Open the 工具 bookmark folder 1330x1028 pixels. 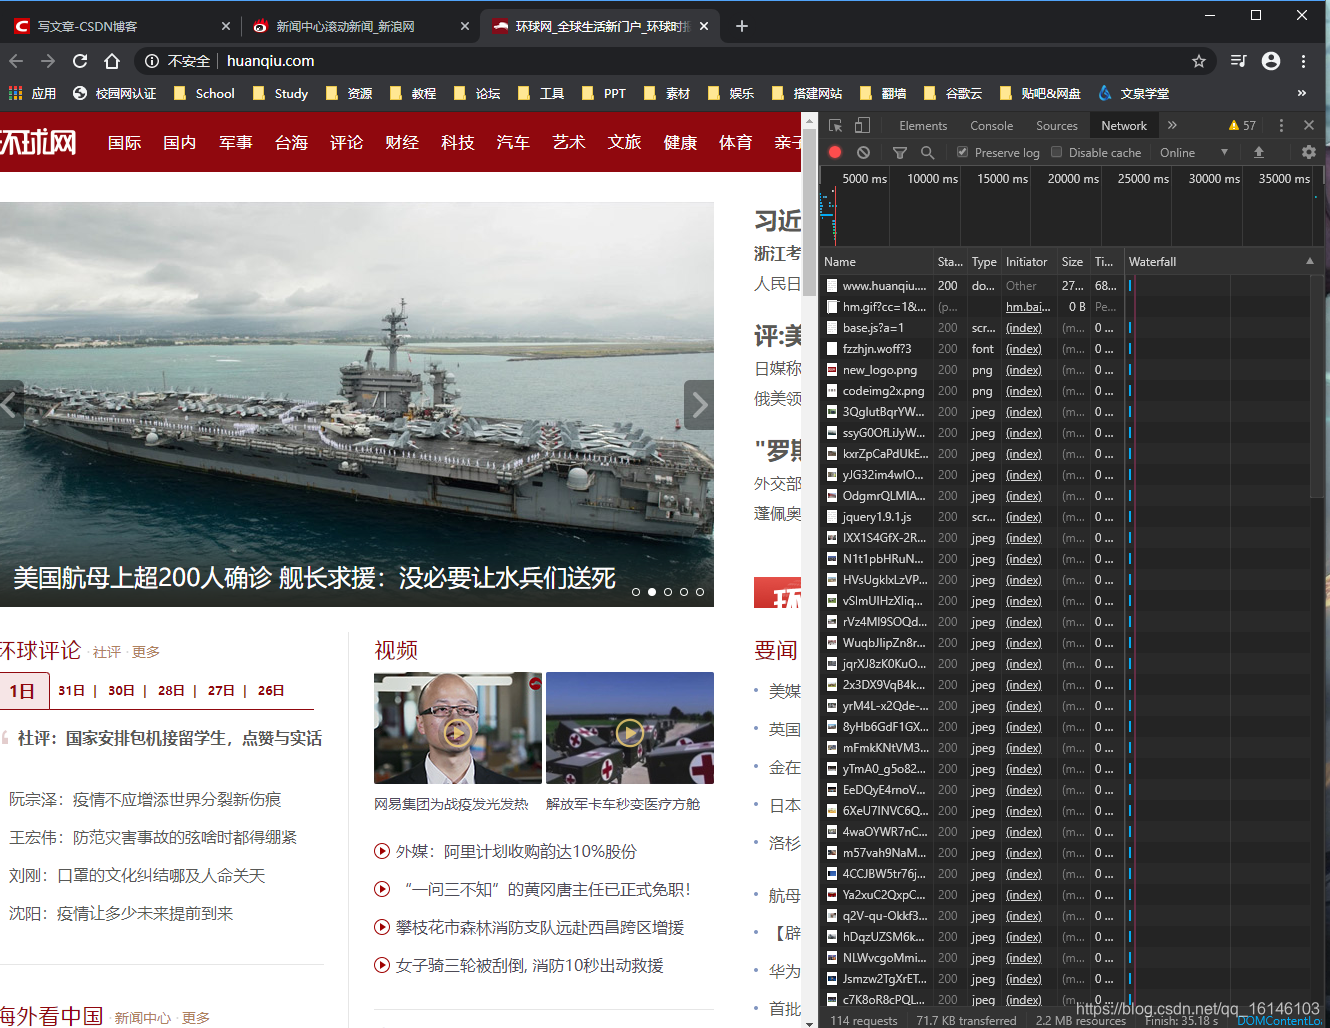click(541, 93)
